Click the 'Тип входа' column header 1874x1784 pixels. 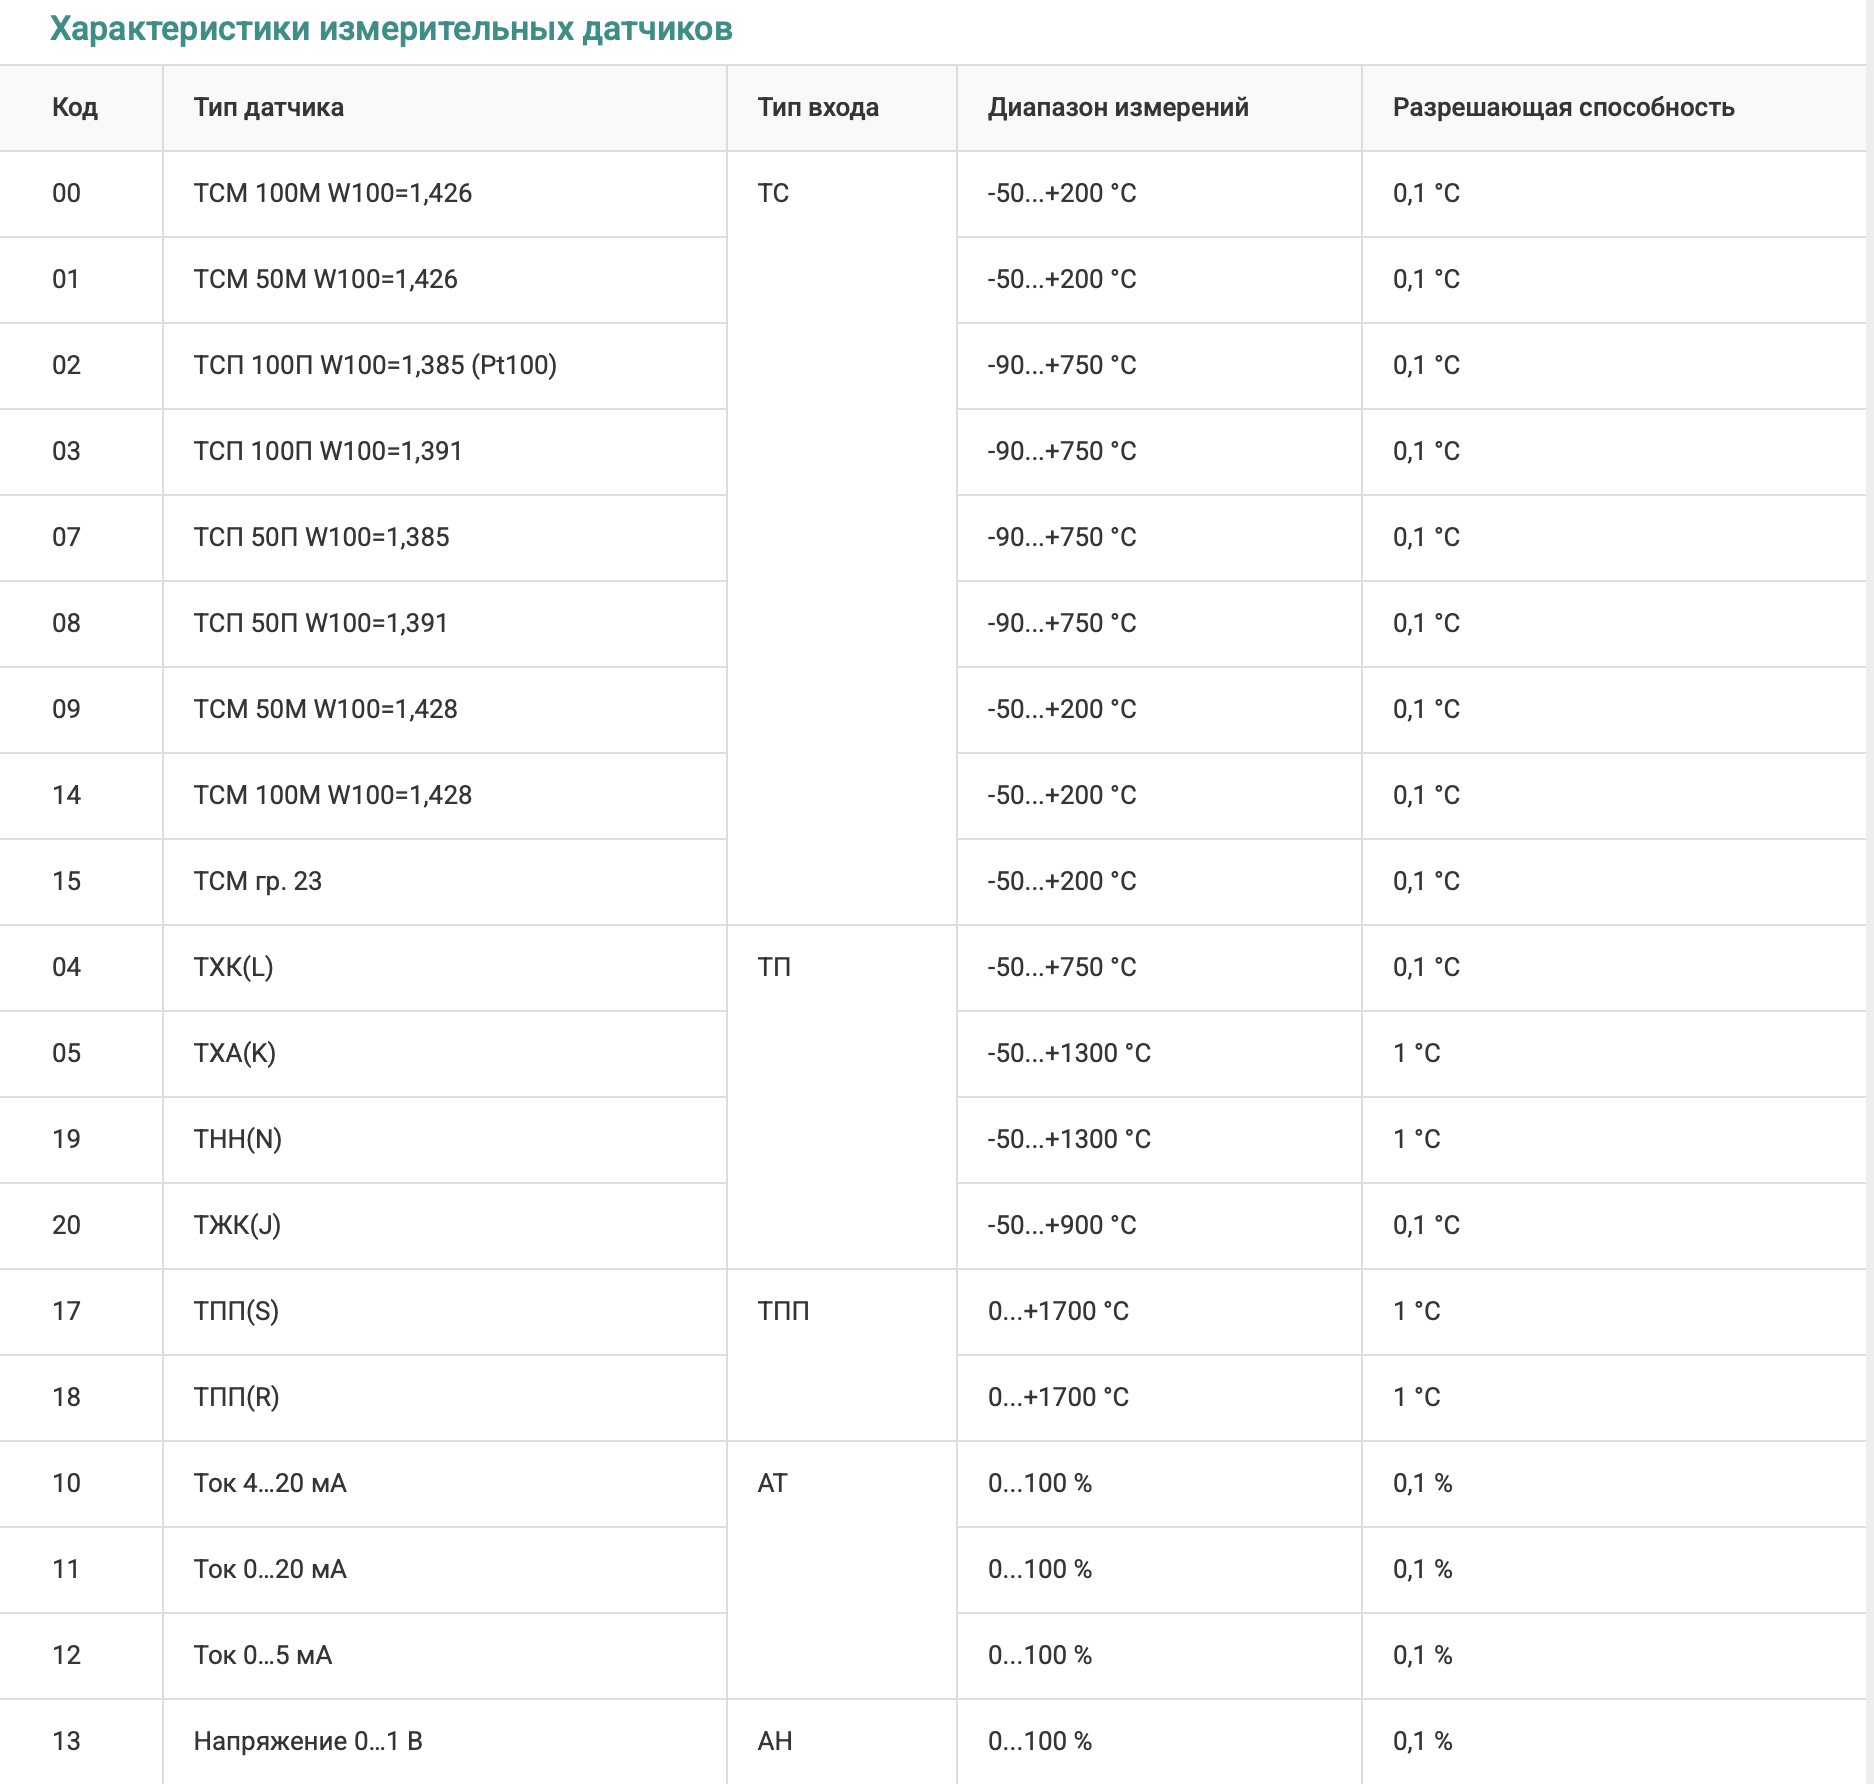817,108
